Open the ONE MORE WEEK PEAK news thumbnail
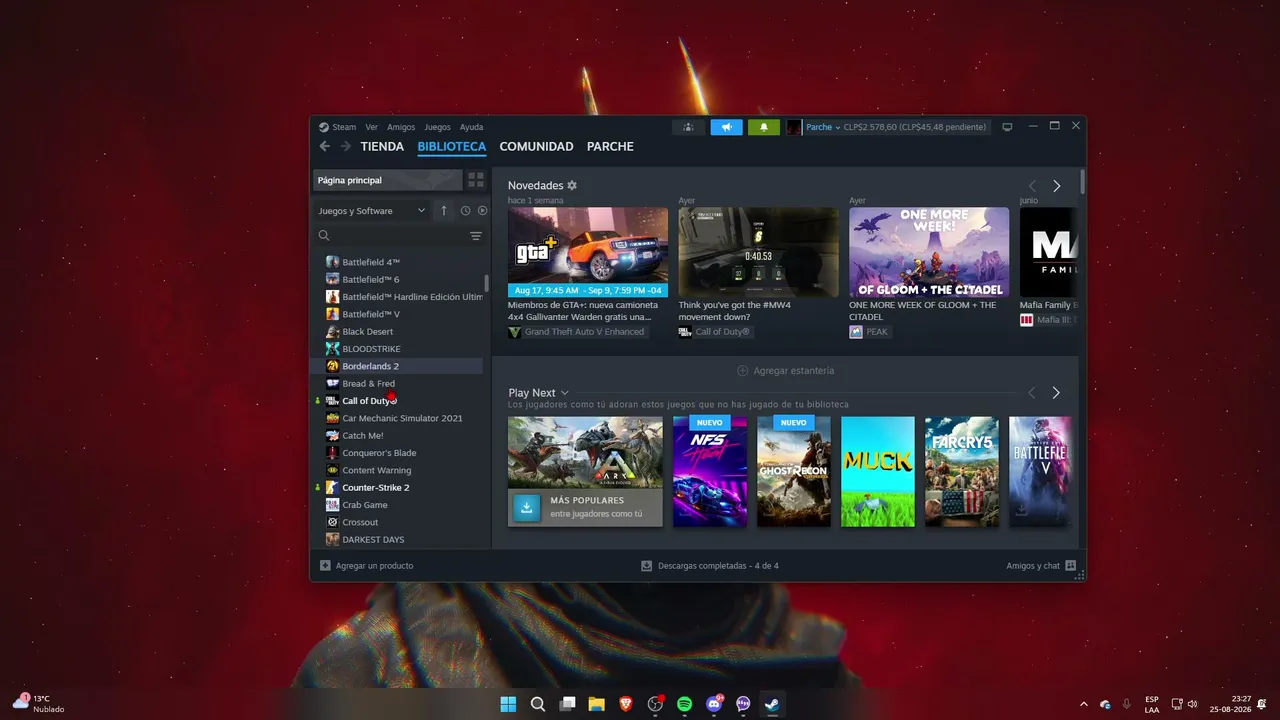 coord(929,252)
